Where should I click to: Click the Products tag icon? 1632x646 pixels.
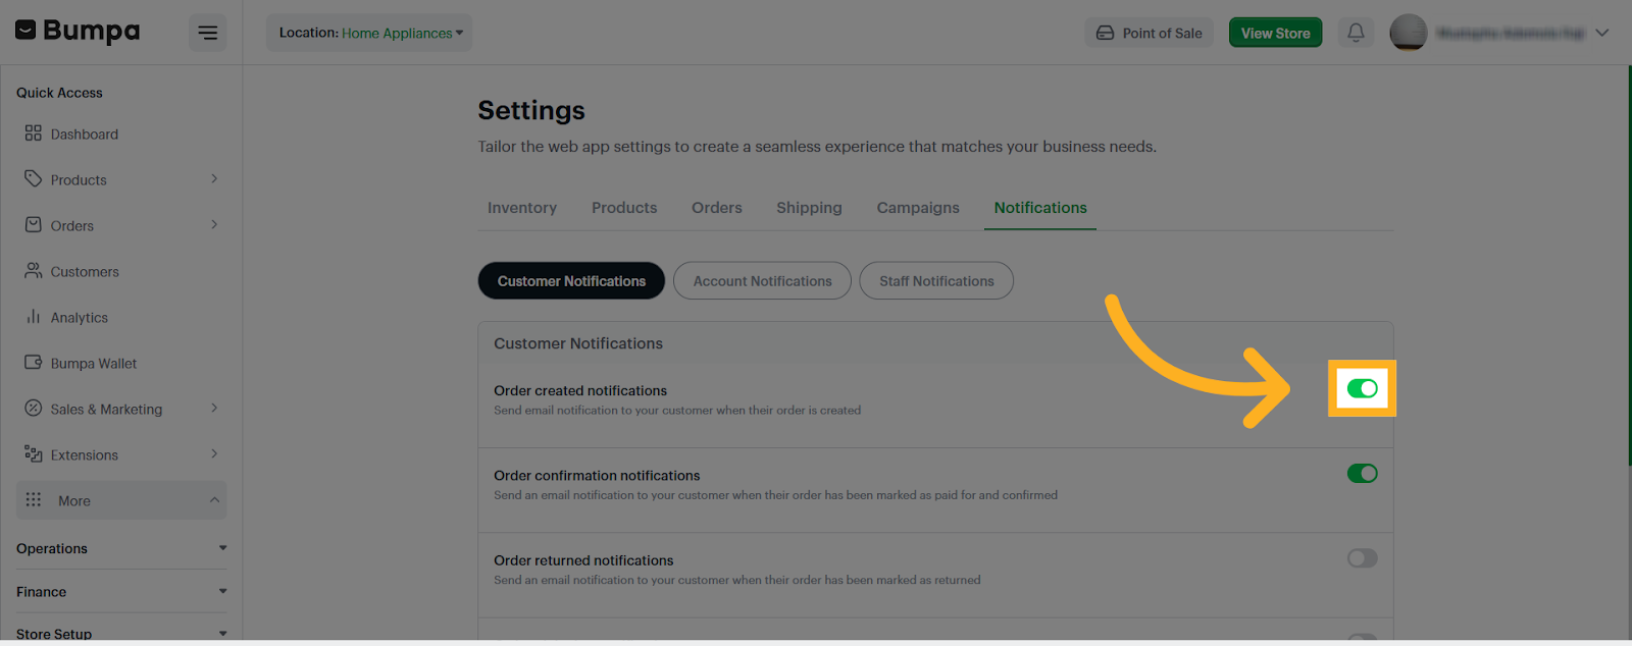click(x=33, y=179)
